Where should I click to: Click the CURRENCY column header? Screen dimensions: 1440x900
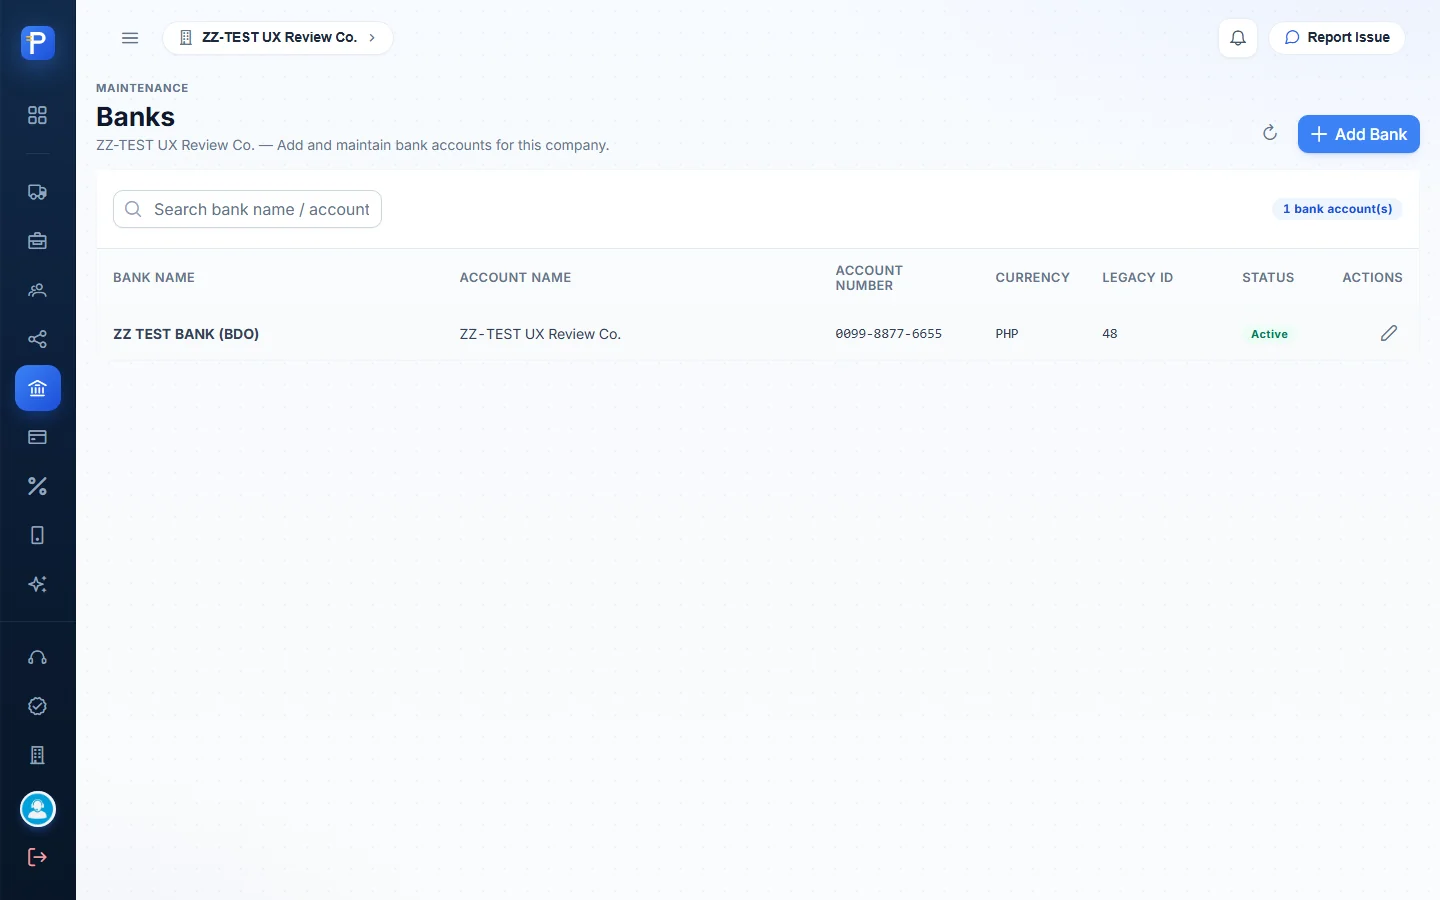(x=1032, y=278)
